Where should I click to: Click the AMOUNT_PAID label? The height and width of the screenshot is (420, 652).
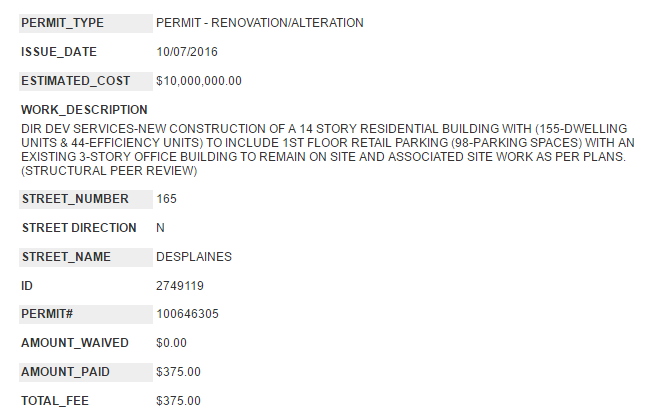tap(66, 372)
